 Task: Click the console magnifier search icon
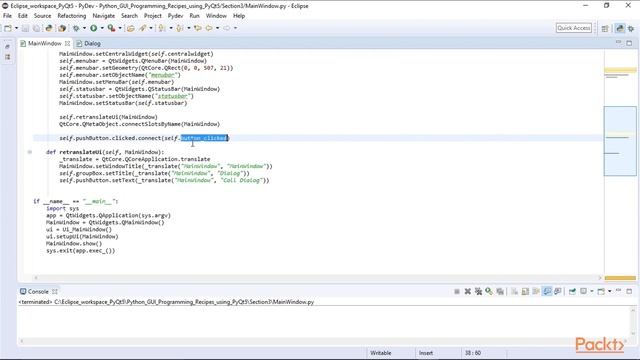[x=489, y=291]
